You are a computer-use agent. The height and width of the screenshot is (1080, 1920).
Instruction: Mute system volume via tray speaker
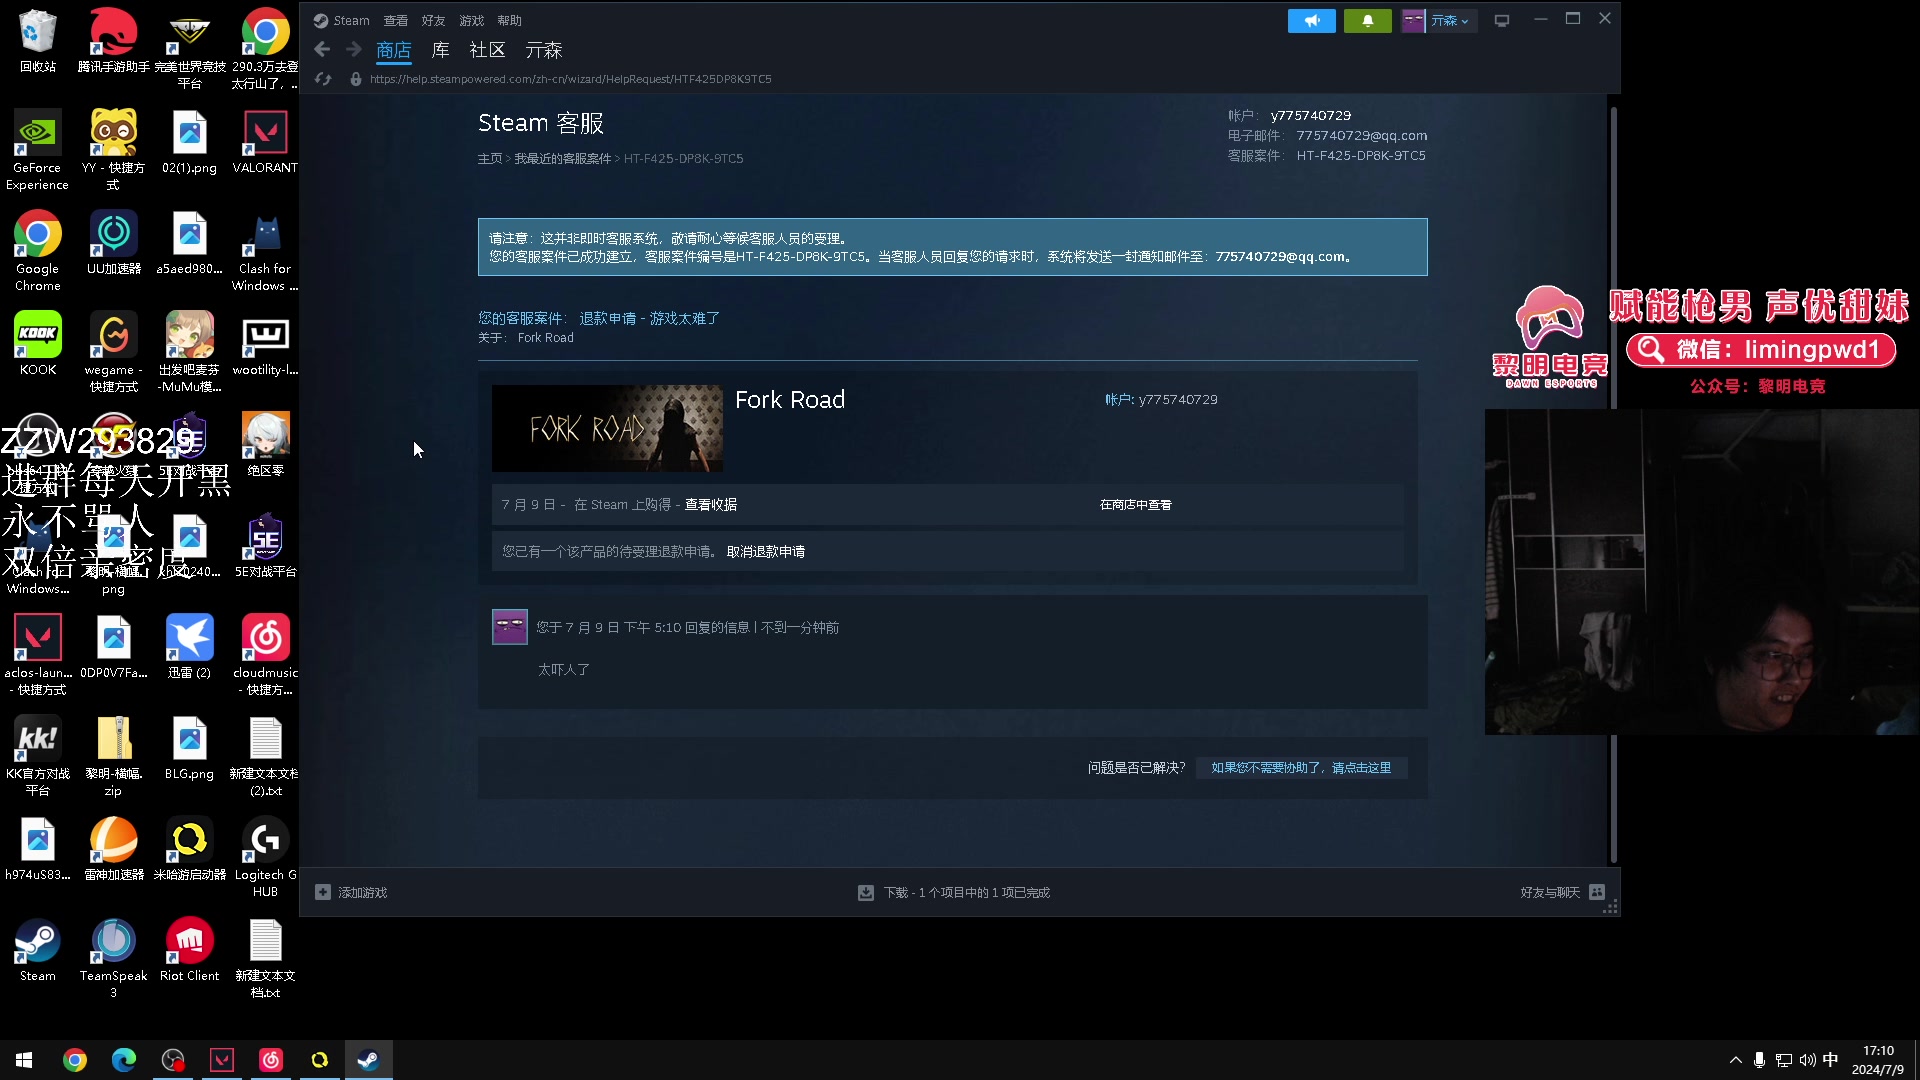click(x=1807, y=1059)
